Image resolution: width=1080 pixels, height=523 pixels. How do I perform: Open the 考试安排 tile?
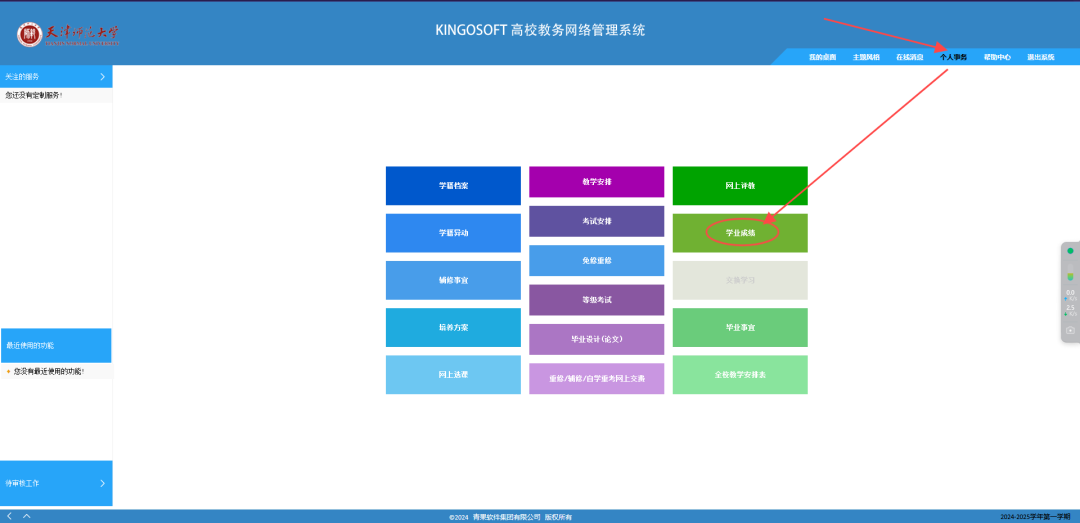point(596,221)
